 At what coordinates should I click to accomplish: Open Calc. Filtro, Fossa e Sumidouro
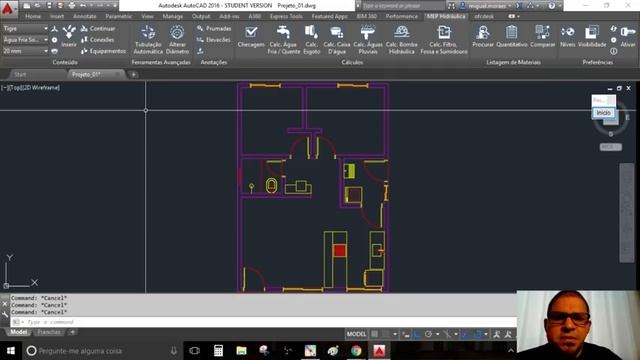(444, 40)
